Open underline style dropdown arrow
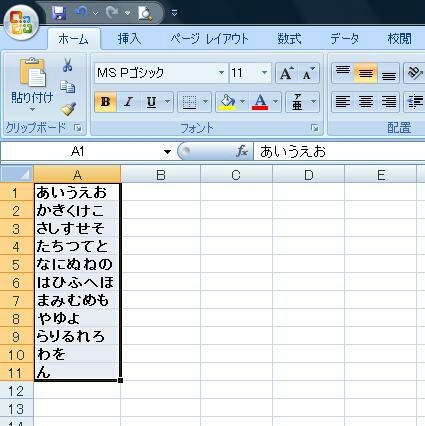This screenshot has width=425, height=426. pyautogui.click(x=168, y=102)
